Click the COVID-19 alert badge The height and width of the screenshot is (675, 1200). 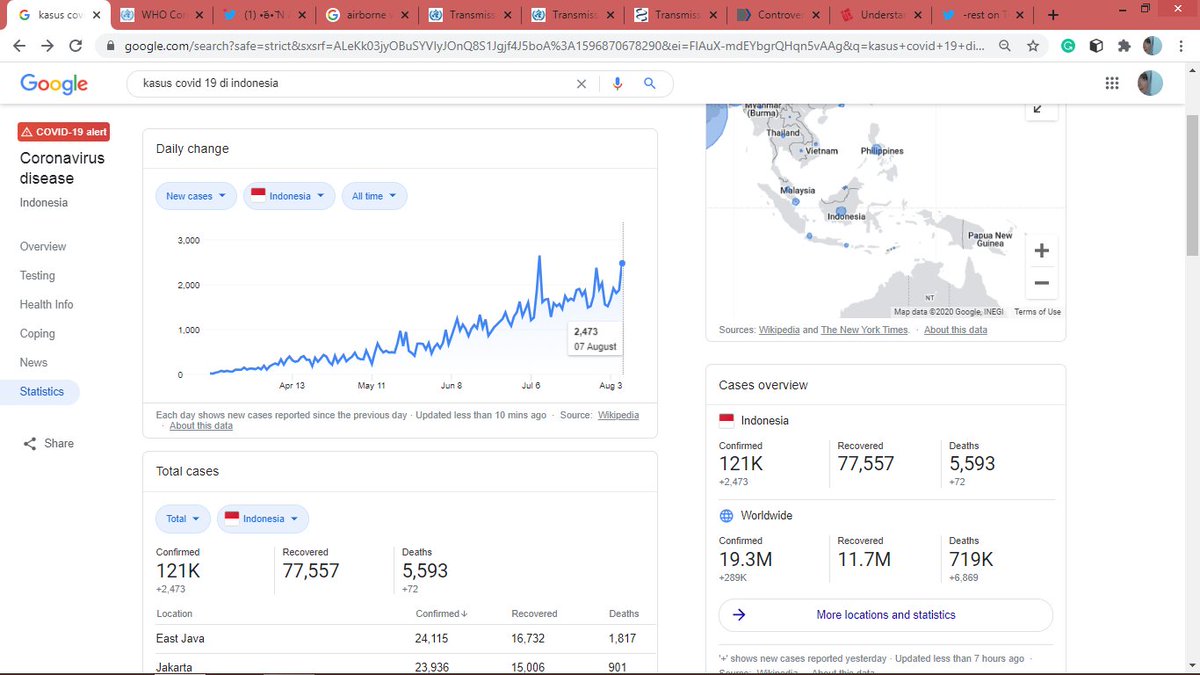64,132
